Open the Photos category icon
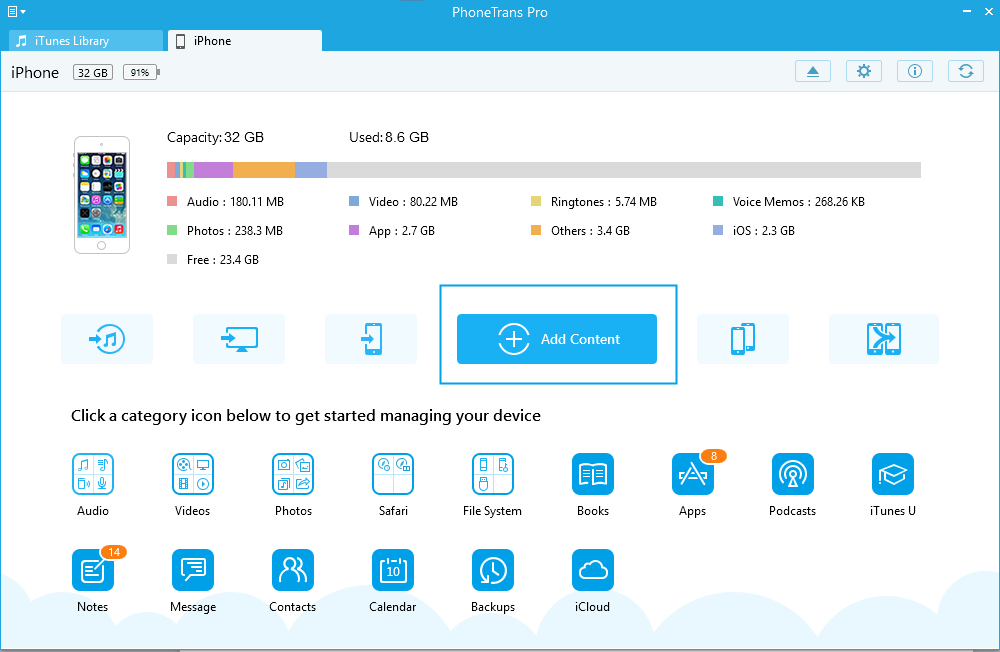 coord(293,474)
